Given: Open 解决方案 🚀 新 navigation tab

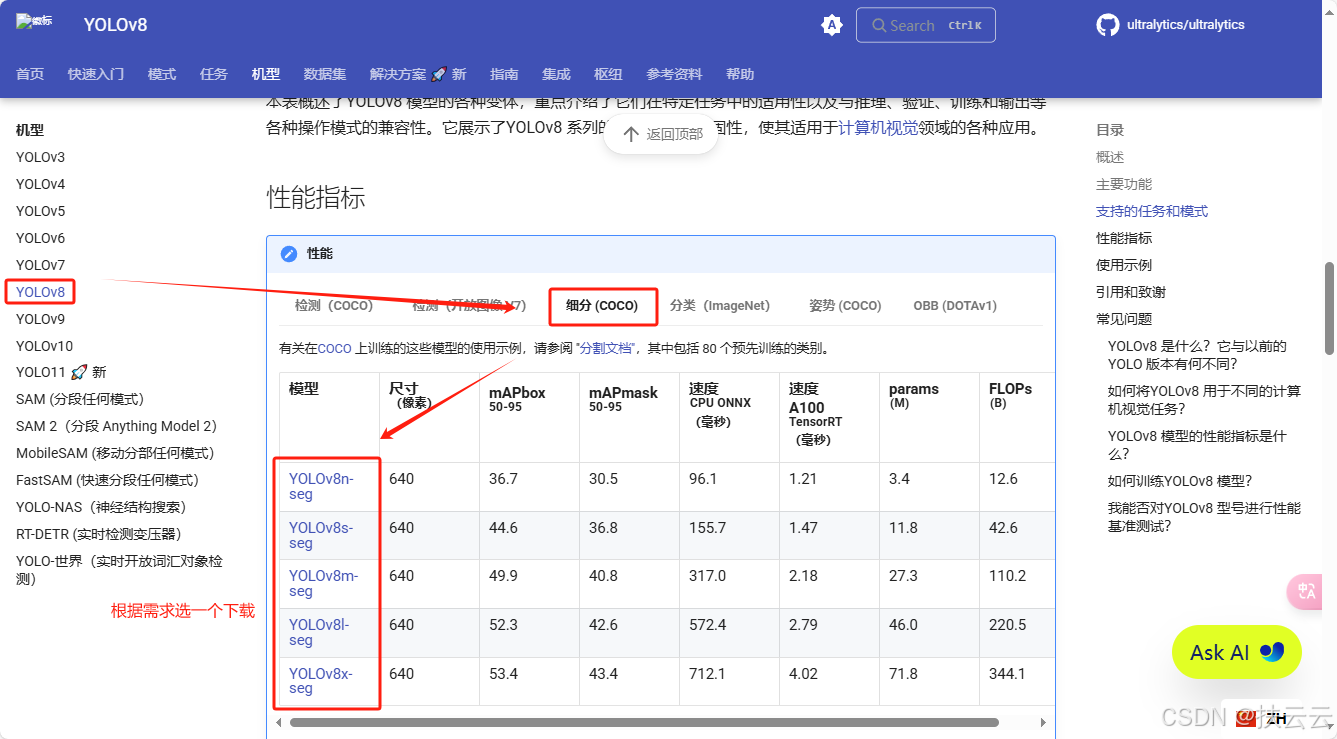Looking at the screenshot, I should [418, 74].
